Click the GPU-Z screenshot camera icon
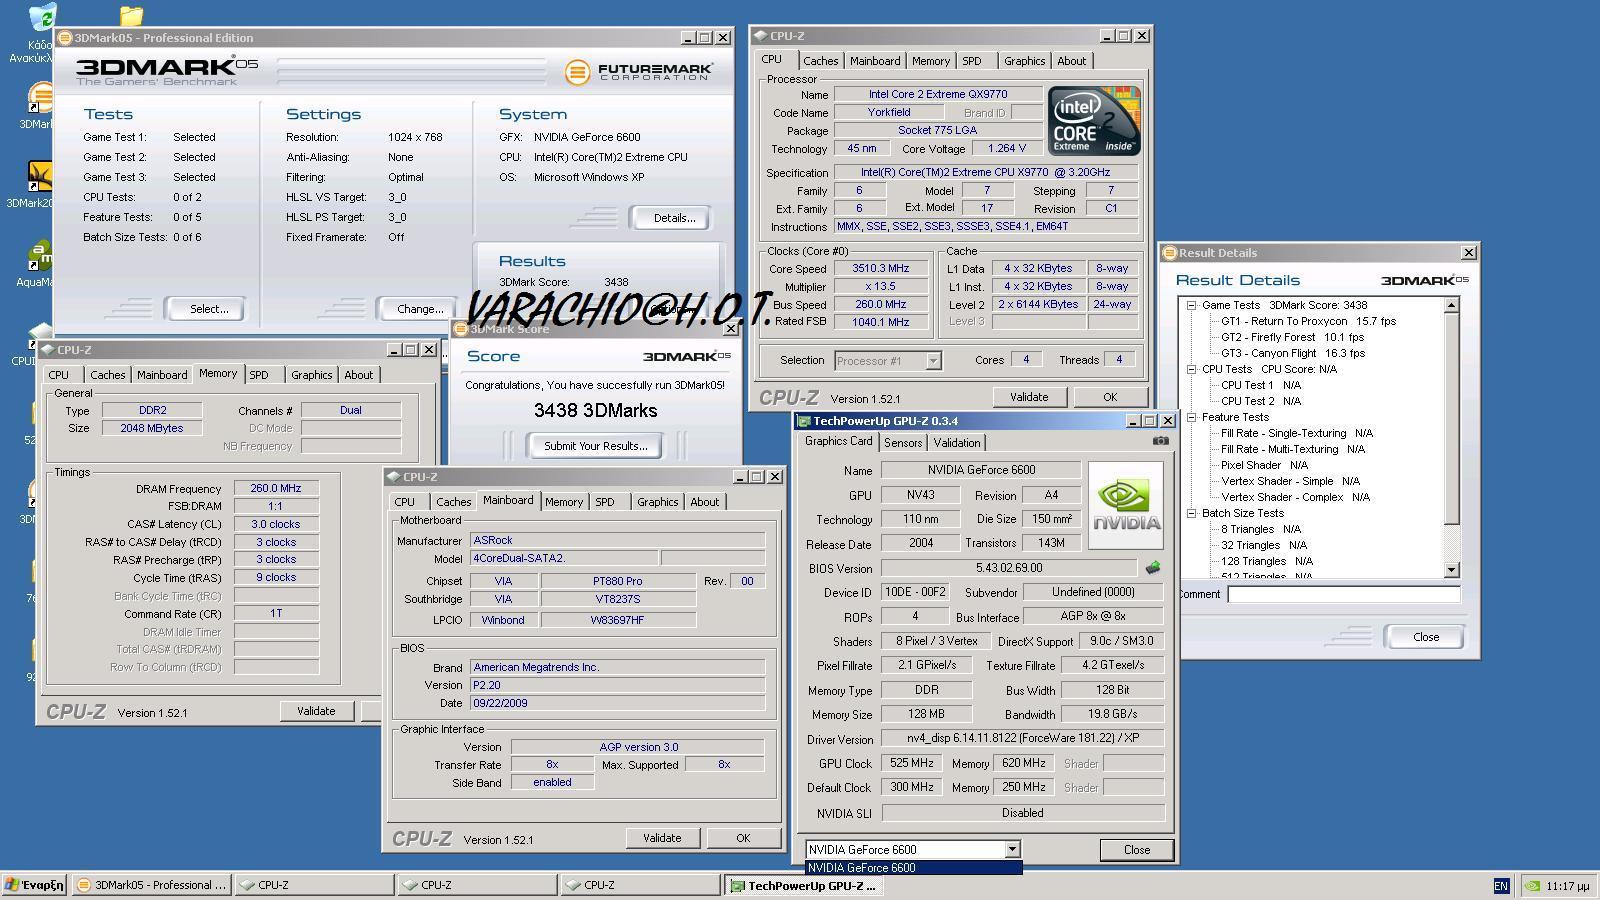This screenshot has width=1600, height=900. pyautogui.click(x=1160, y=440)
